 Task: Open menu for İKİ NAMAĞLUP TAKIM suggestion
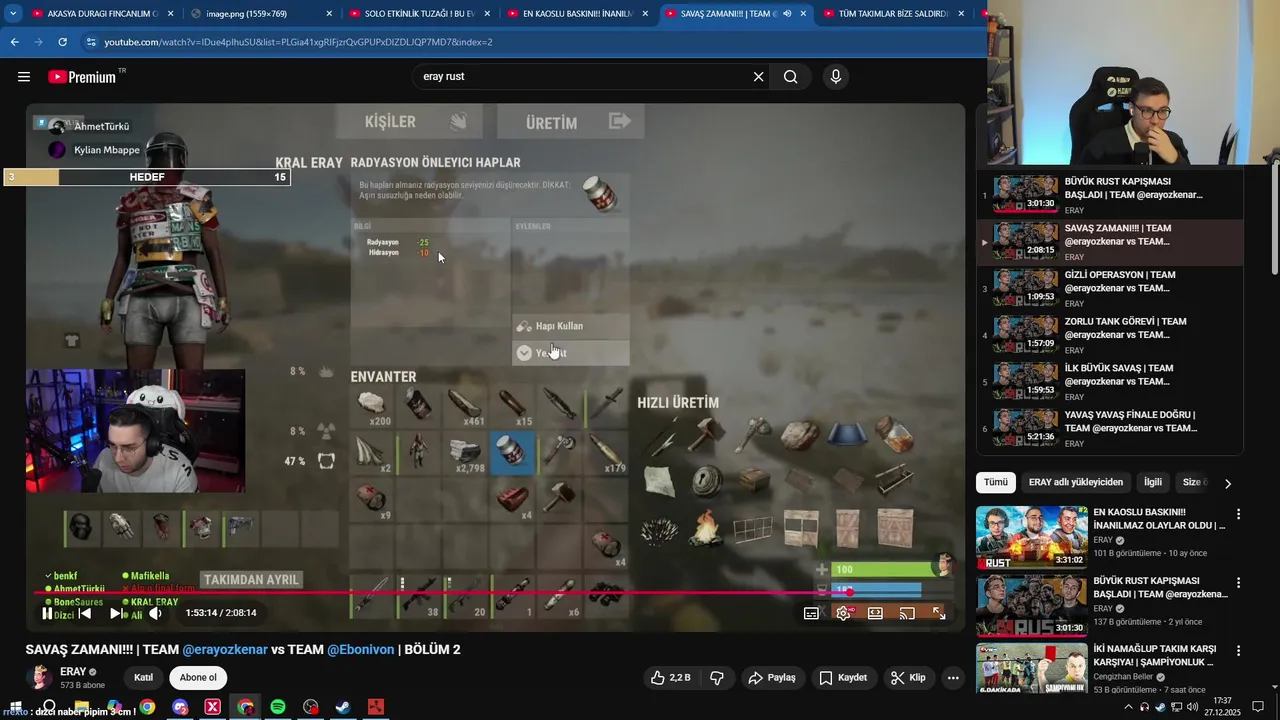point(1238,651)
